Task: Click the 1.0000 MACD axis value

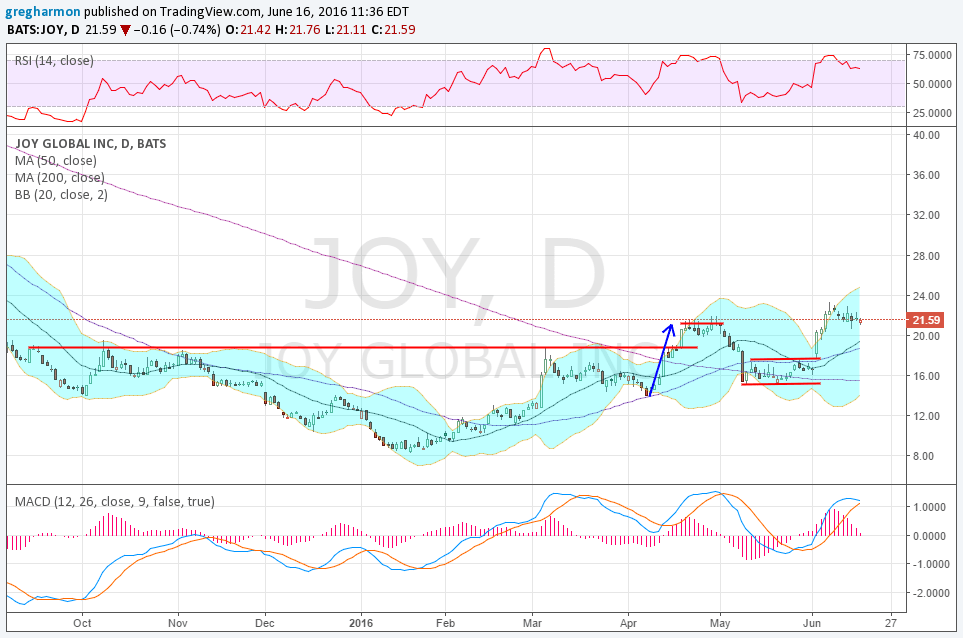Action: [x=930, y=507]
